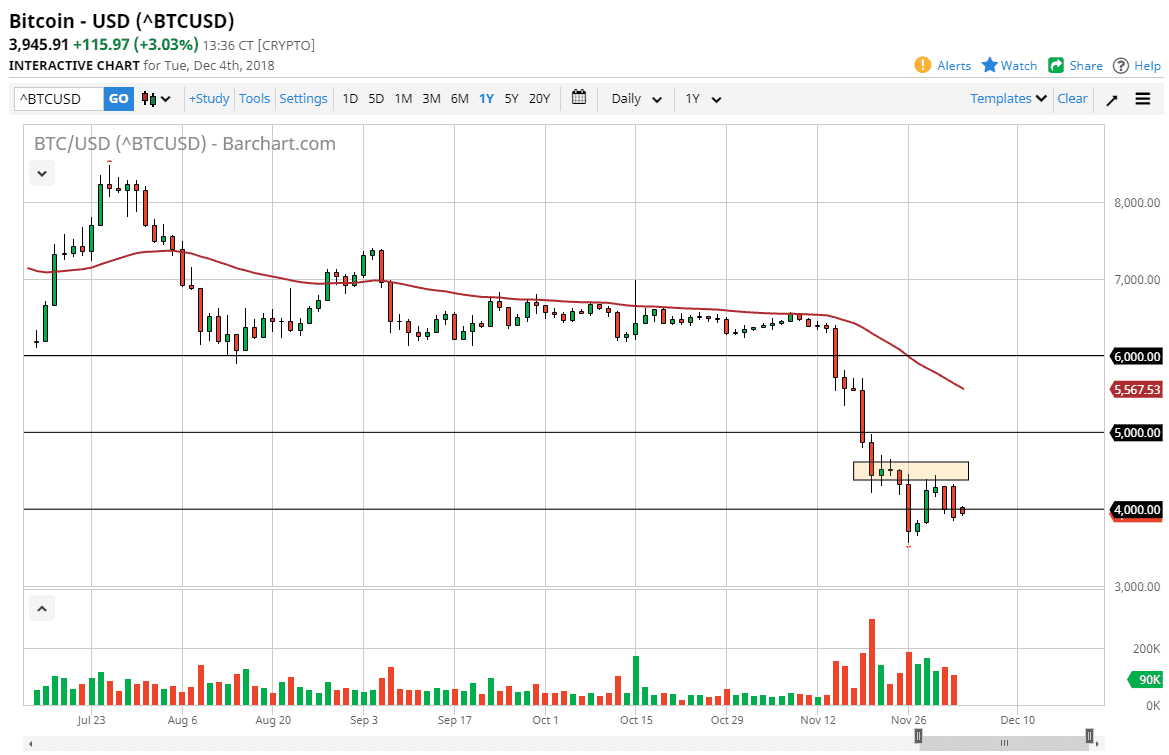
Task: Click the fullscreen arrow icon
Action: (1111, 98)
